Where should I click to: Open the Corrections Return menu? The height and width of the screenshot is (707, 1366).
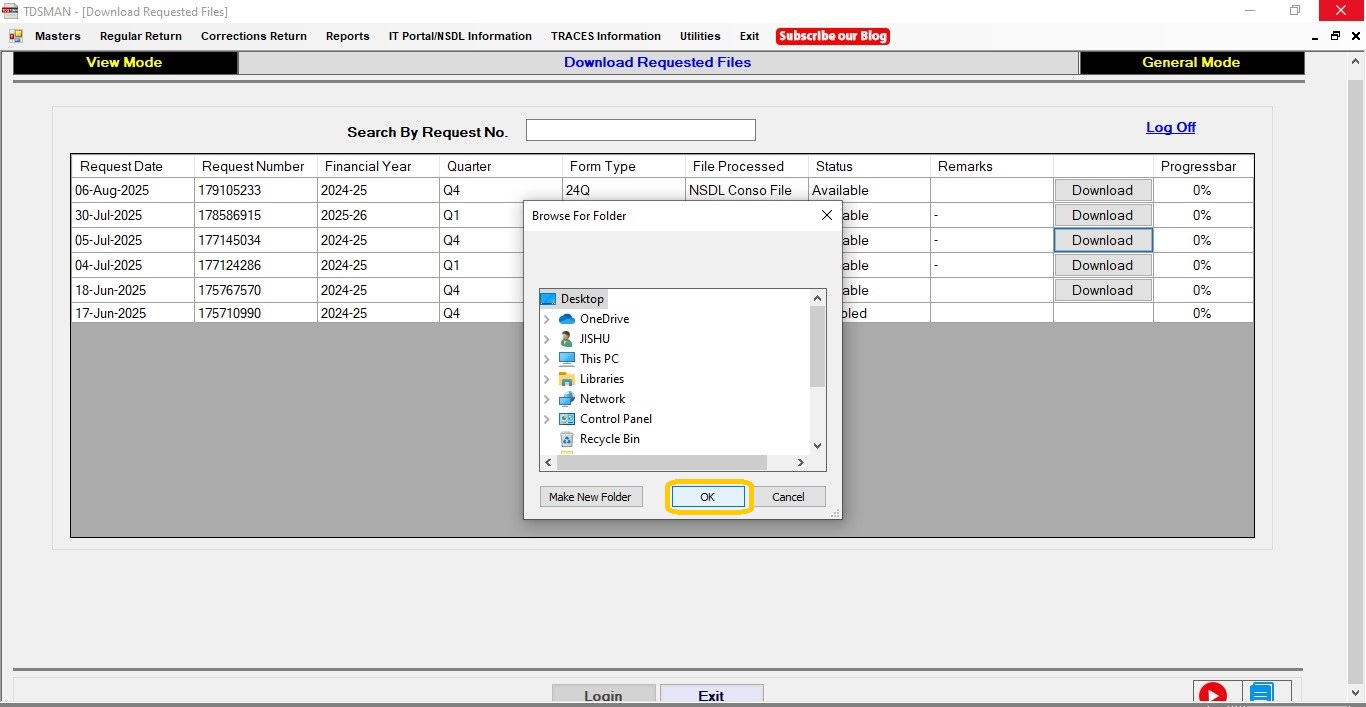point(254,36)
